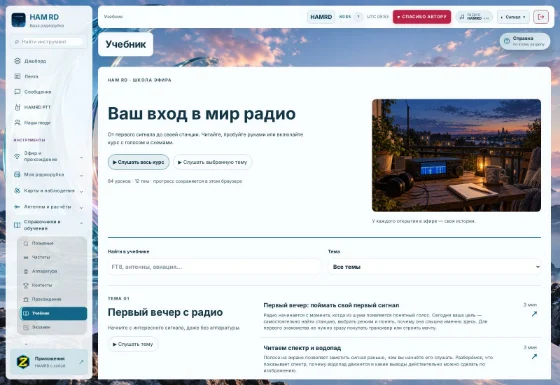Click the "Экзамен" checkbox icon in the submenu
This screenshot has width=560, height=385.
26,327
